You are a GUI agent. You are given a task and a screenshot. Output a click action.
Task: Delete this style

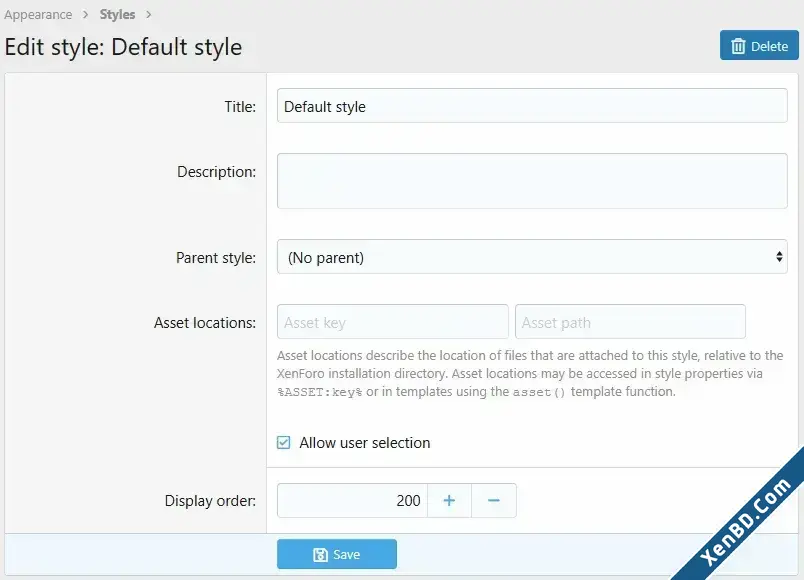click(x=759, y=46)
